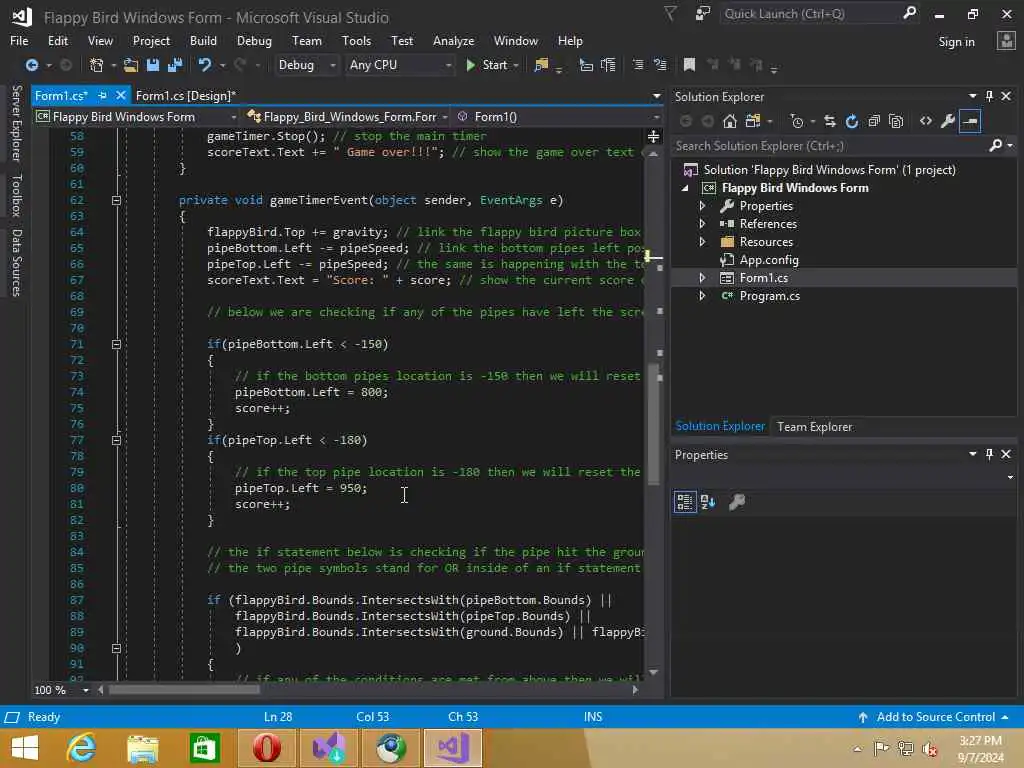Click the View Code icon in Solution Explorer

point(925,121)
